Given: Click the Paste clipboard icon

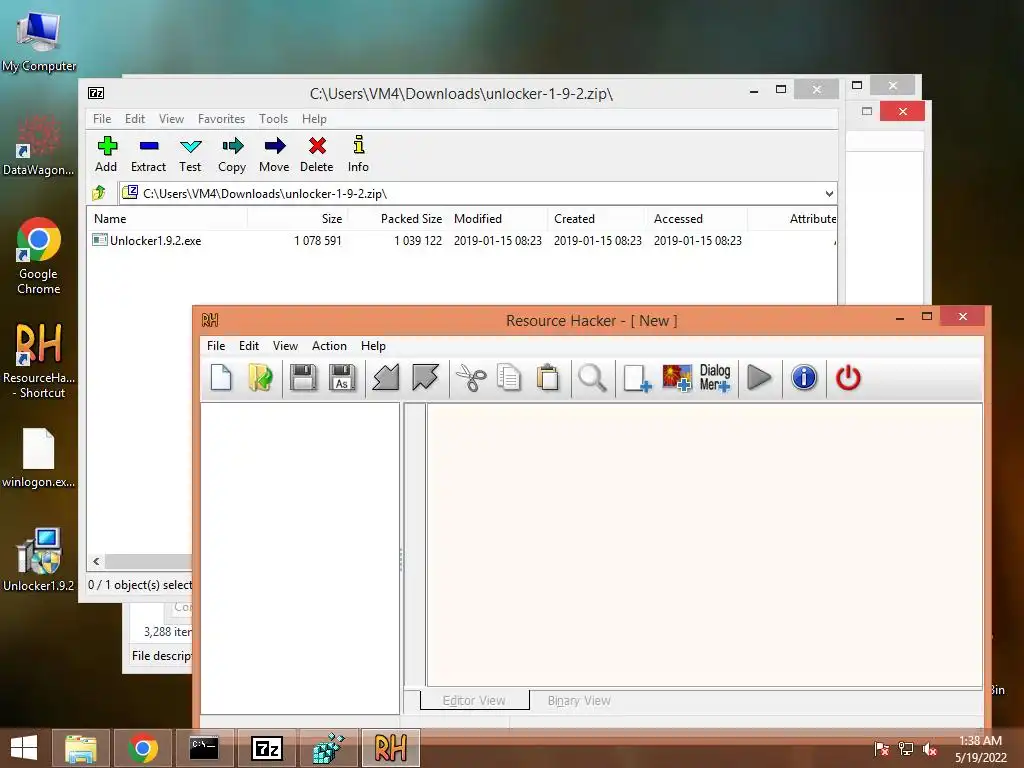Looking at the screenshot, I should 548,378.
